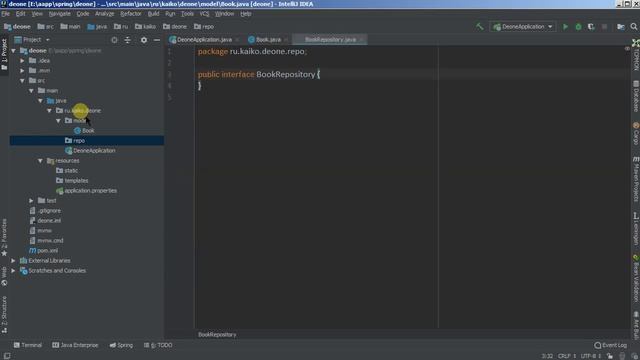Expand the .mvn folder

point(22,71)
